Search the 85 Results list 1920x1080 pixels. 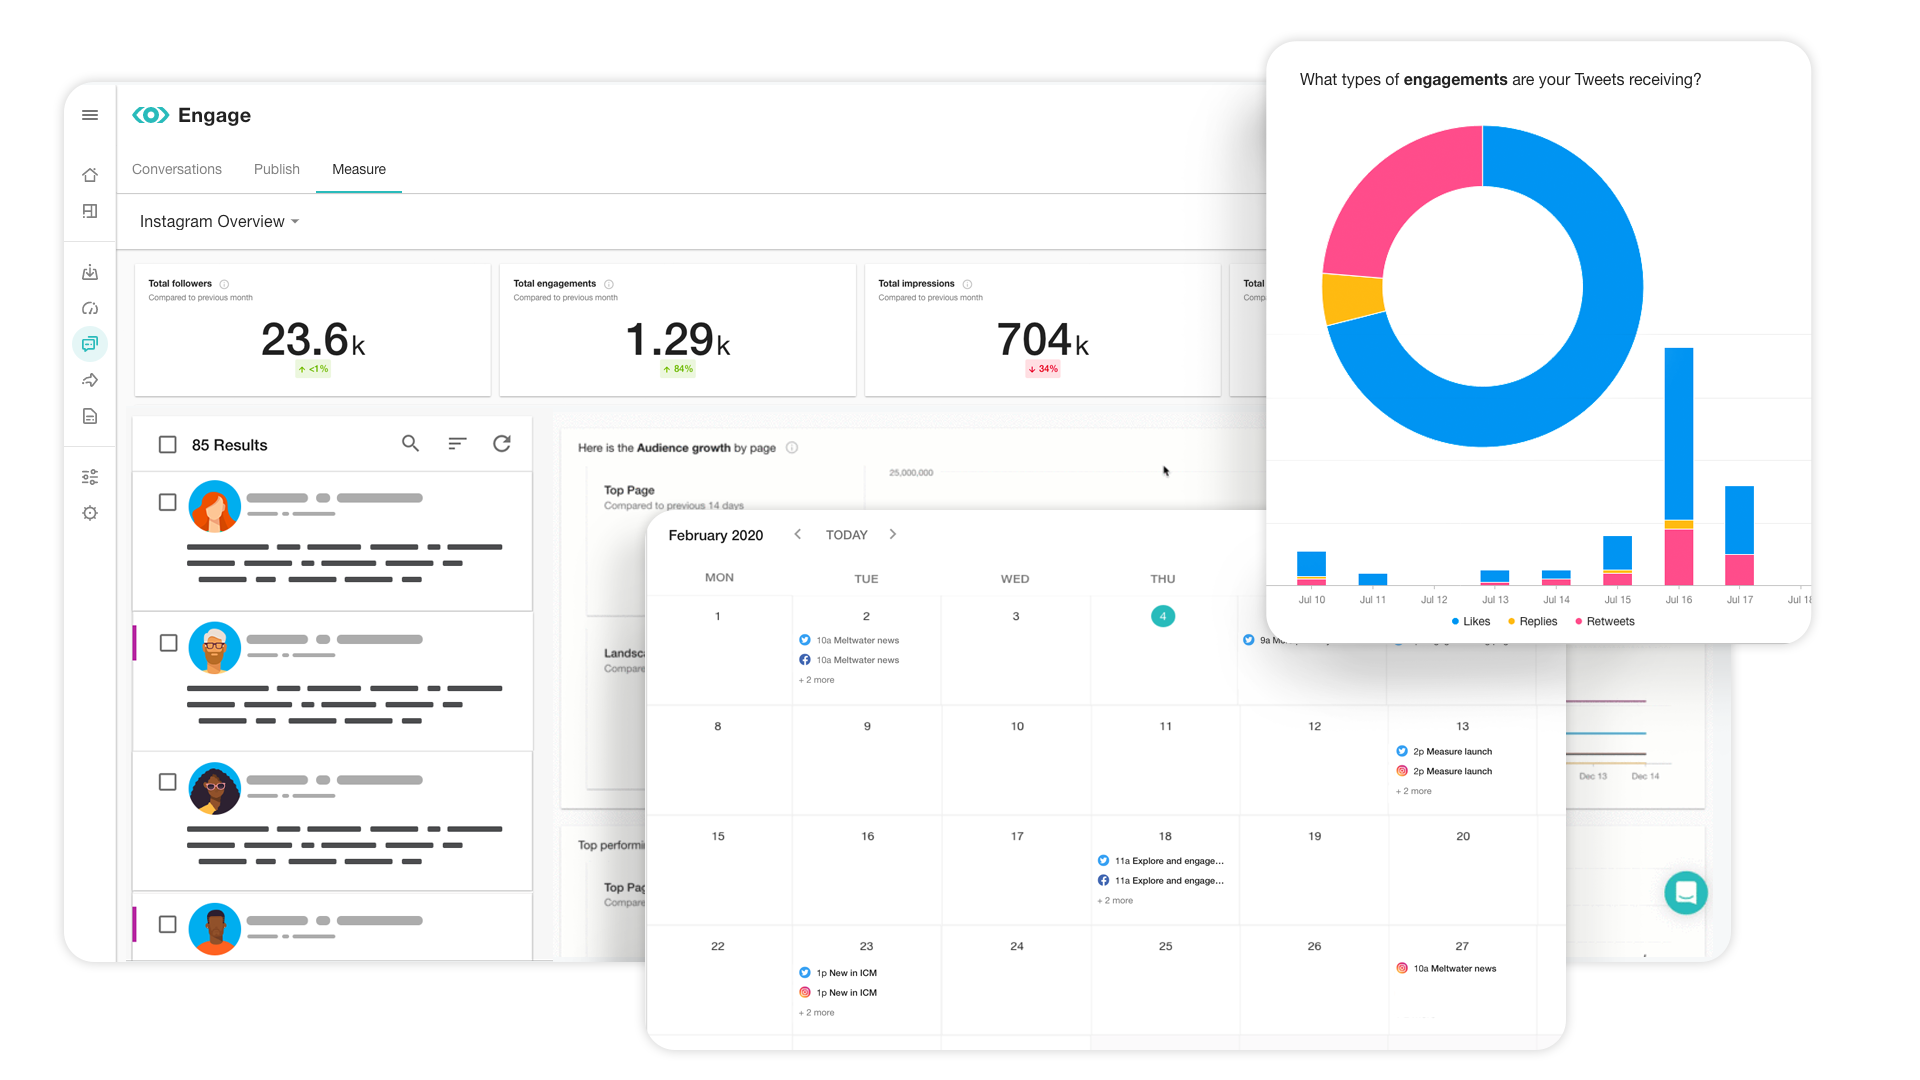410,443
